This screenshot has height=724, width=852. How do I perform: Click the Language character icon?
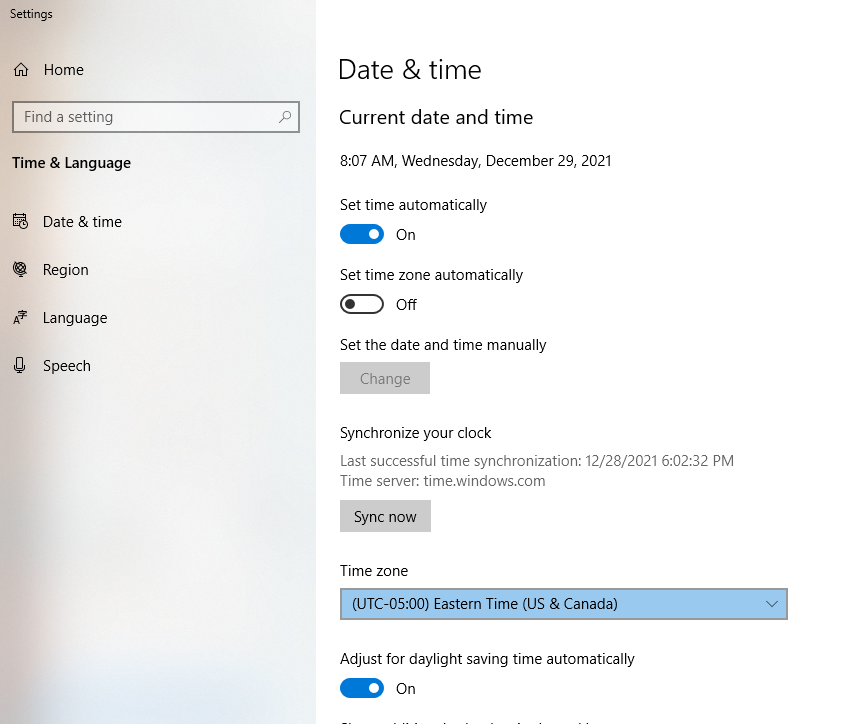[20, 317]
